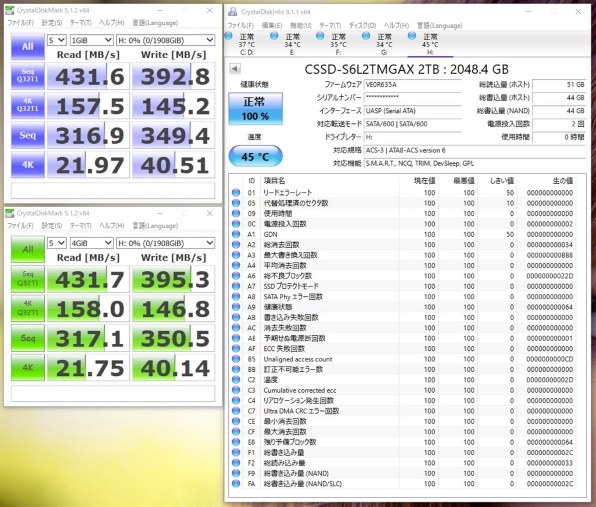Open 言語(Language) menu in the top CrystalDiskMark
The height and width of the screenshot is (507, 596).
pyautogui.click(x=155, y=23)
